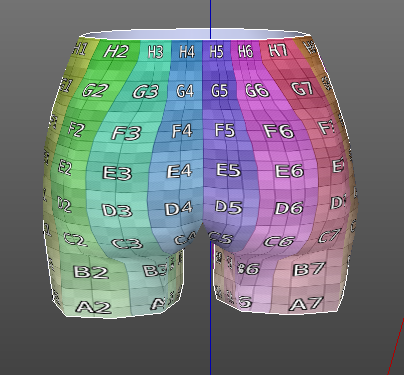Click the D5 purple UV tile
Screen dimensions: 404x375
[228, 207]
